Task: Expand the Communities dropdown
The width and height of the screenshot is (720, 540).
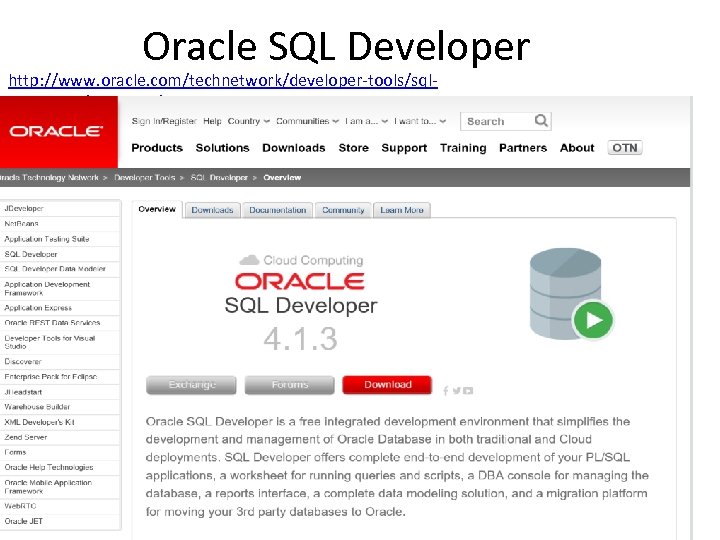Action: [307, 121]
